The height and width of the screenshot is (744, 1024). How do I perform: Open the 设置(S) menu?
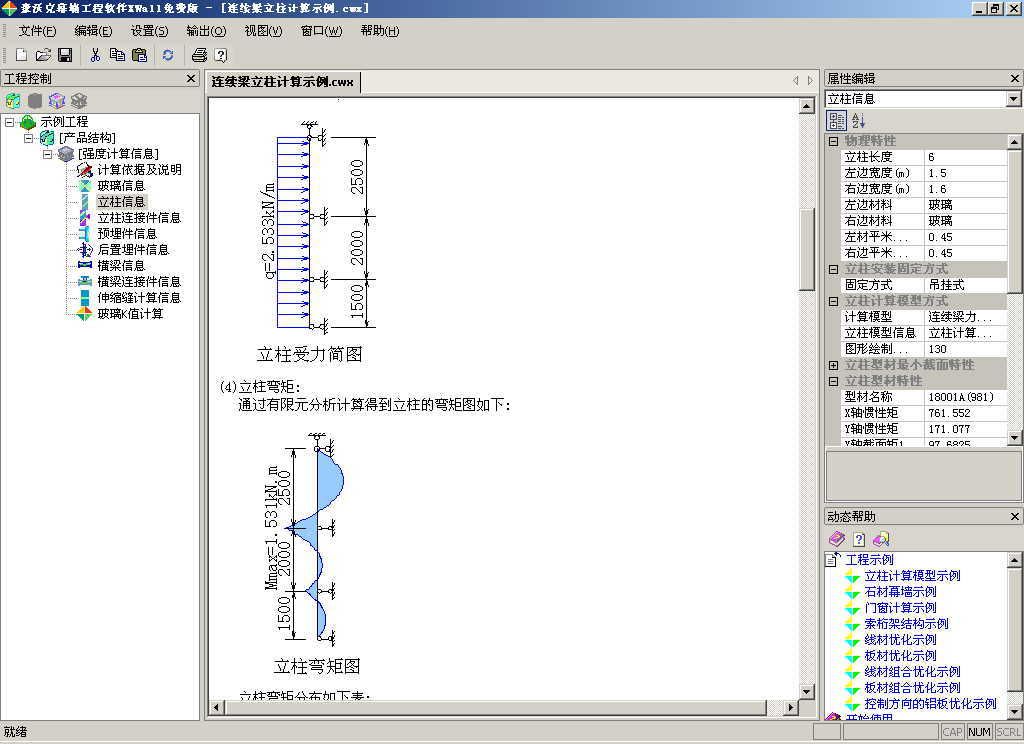[149, 31]
